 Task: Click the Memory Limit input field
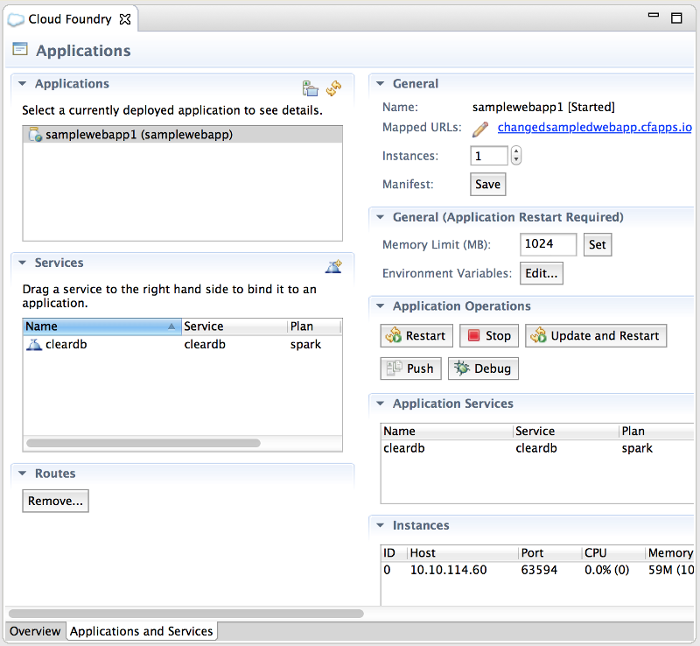548,244
